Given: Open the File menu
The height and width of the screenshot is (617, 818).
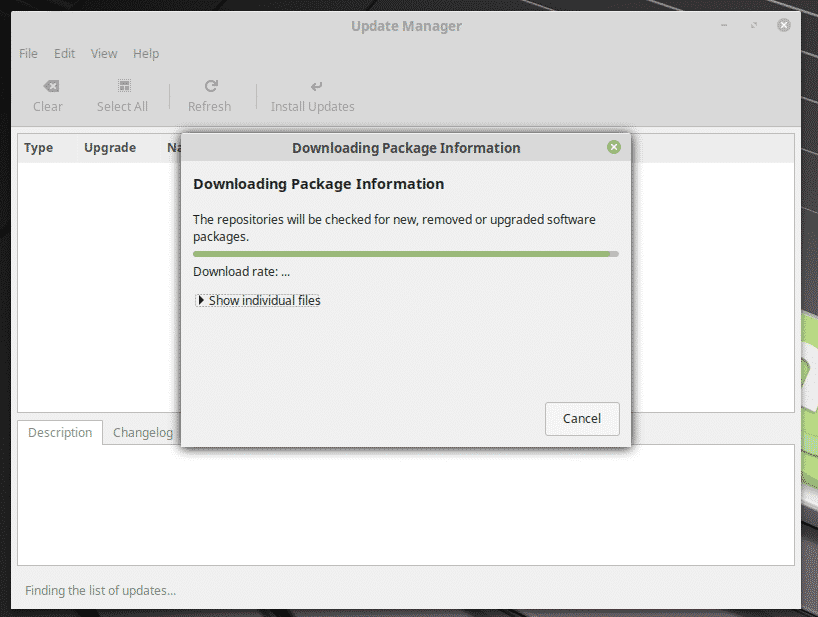Looking at the screenshot, I should [28, 54].
